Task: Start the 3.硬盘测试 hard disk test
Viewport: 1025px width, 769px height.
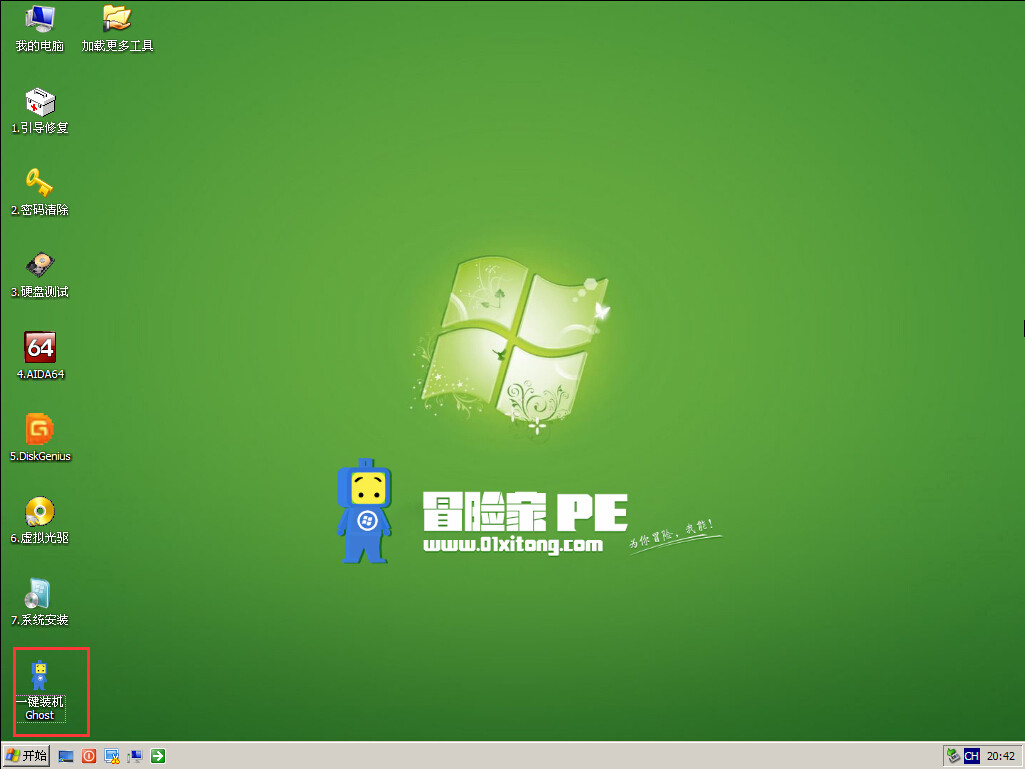Action: point(39,270)
